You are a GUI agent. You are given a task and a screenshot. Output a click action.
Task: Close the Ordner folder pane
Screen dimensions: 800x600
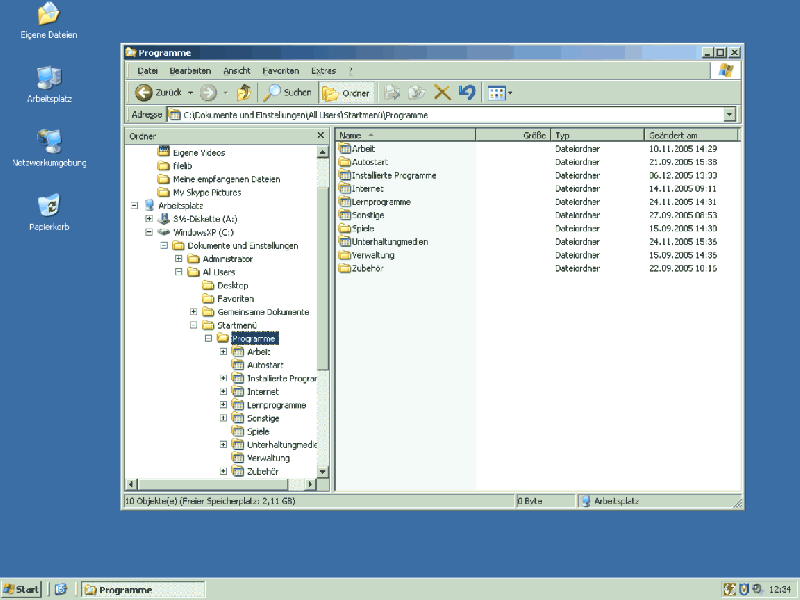coord(320,135)
